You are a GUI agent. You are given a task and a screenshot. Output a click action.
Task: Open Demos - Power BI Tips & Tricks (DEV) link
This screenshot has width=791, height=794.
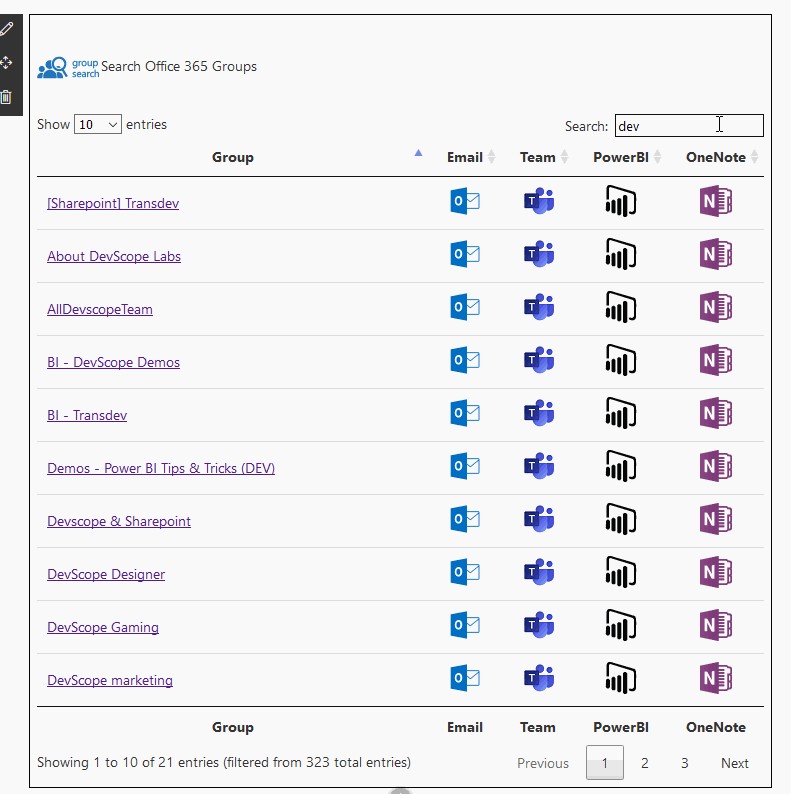[x=161, y=468]
